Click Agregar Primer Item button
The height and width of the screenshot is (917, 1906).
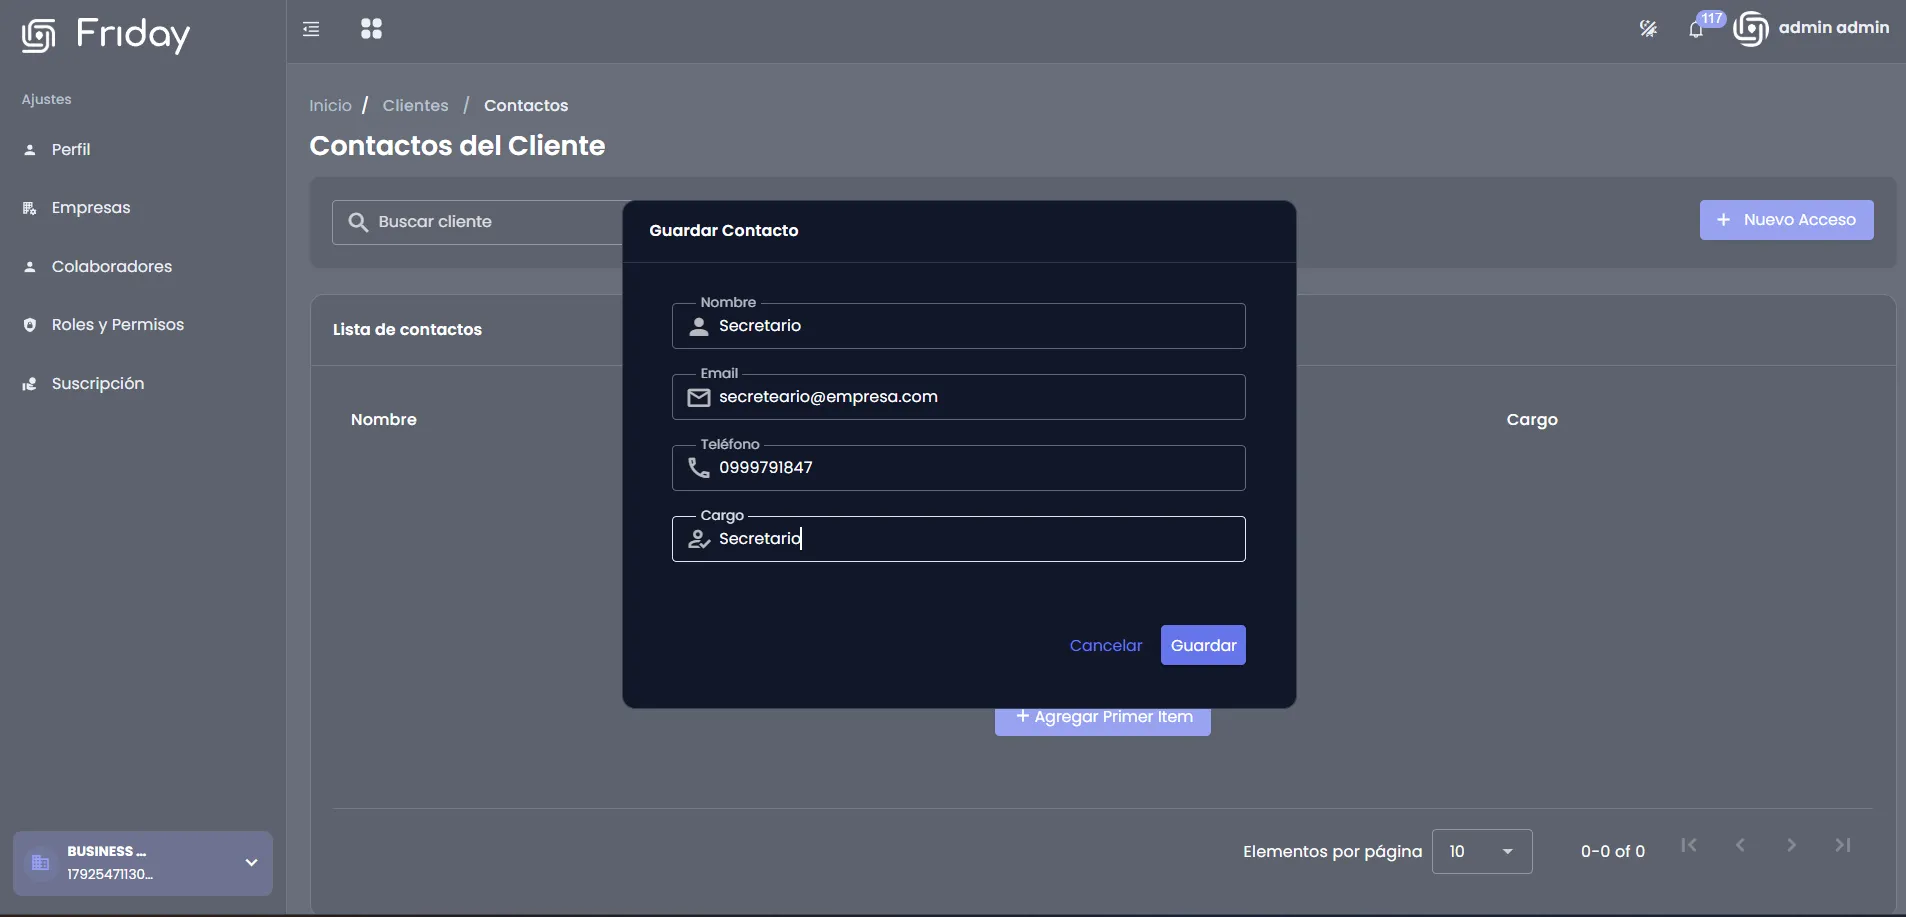coord(1103,718)
